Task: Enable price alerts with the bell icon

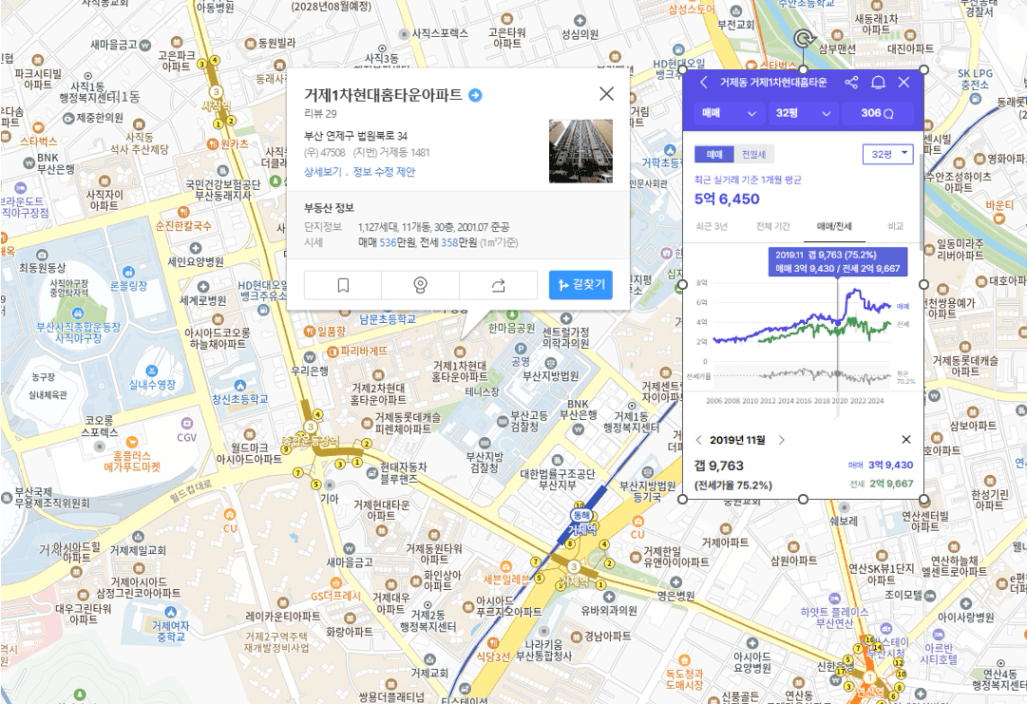Action: 878,83
